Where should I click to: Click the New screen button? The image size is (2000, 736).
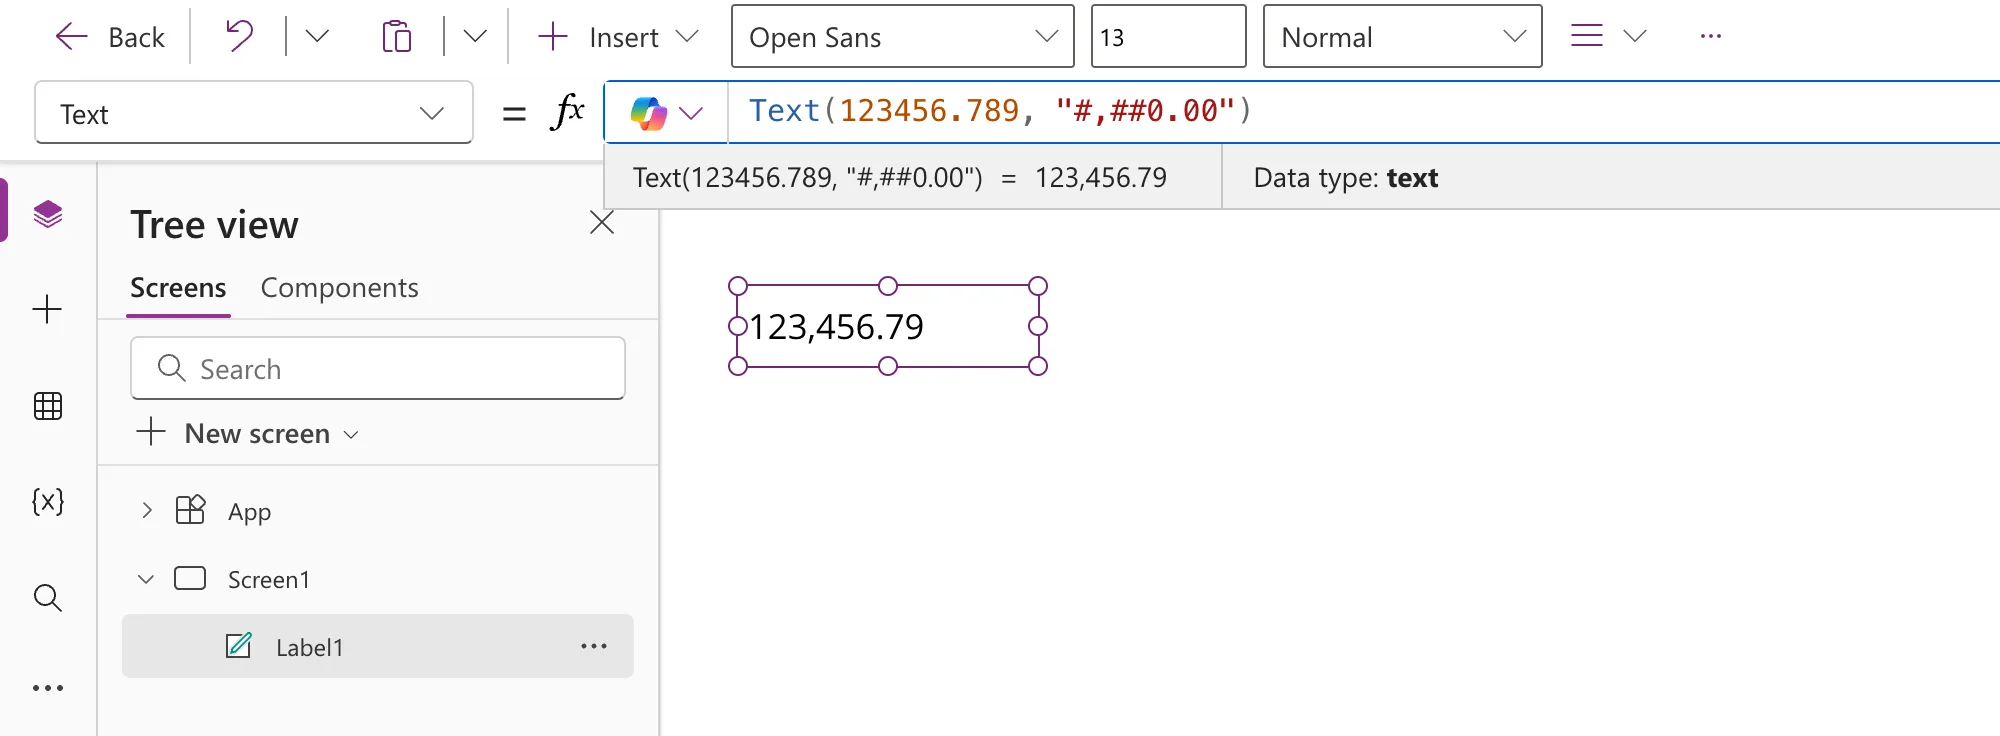coord(247,433)
